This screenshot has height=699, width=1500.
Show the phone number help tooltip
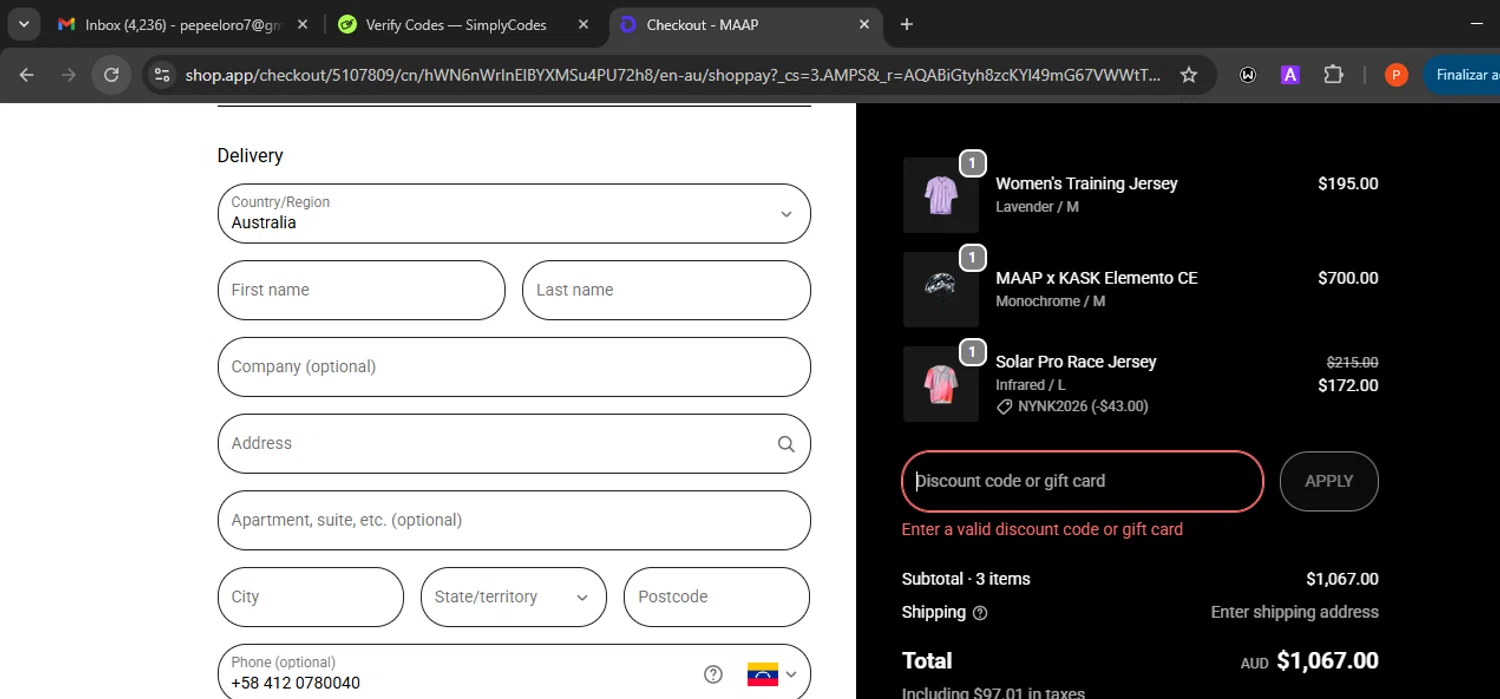point(713,674)
